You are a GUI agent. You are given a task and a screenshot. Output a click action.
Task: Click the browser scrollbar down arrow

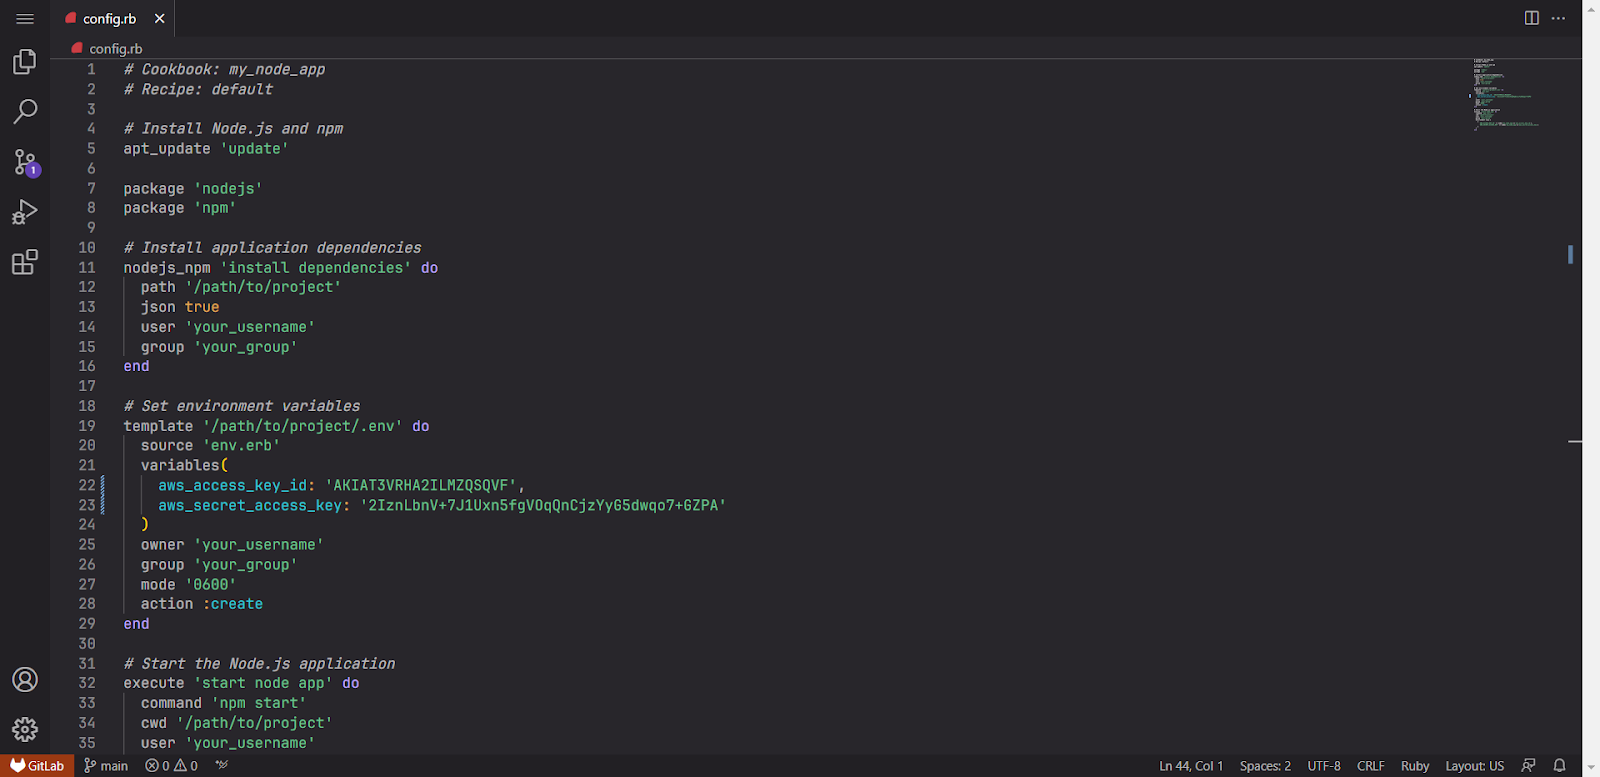pos(1591,768)
